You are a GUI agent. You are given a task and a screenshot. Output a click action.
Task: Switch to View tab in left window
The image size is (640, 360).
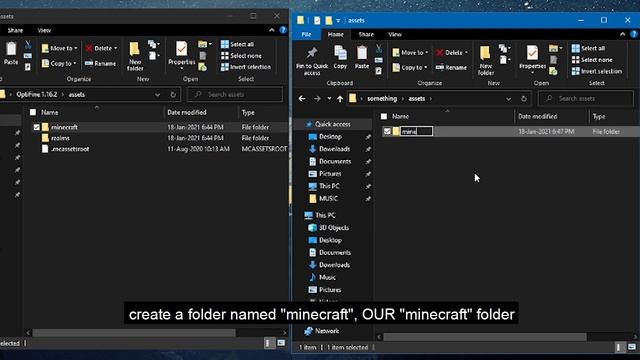44,30
